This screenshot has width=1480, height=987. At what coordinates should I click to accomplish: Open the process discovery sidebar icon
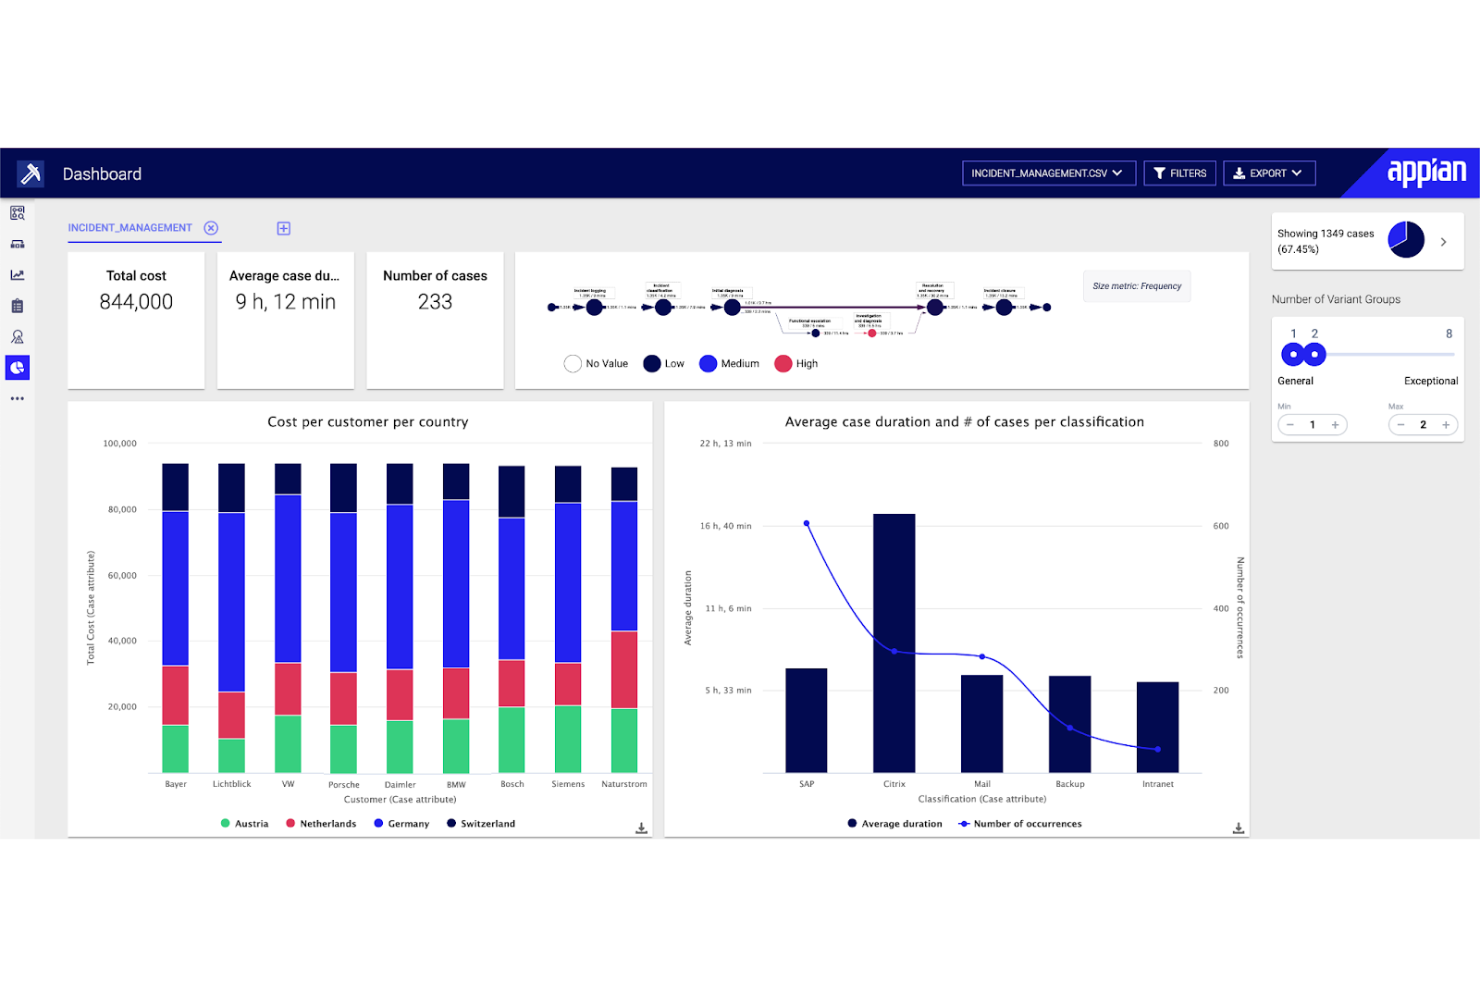pyautogui.click(x=17, y=213)
